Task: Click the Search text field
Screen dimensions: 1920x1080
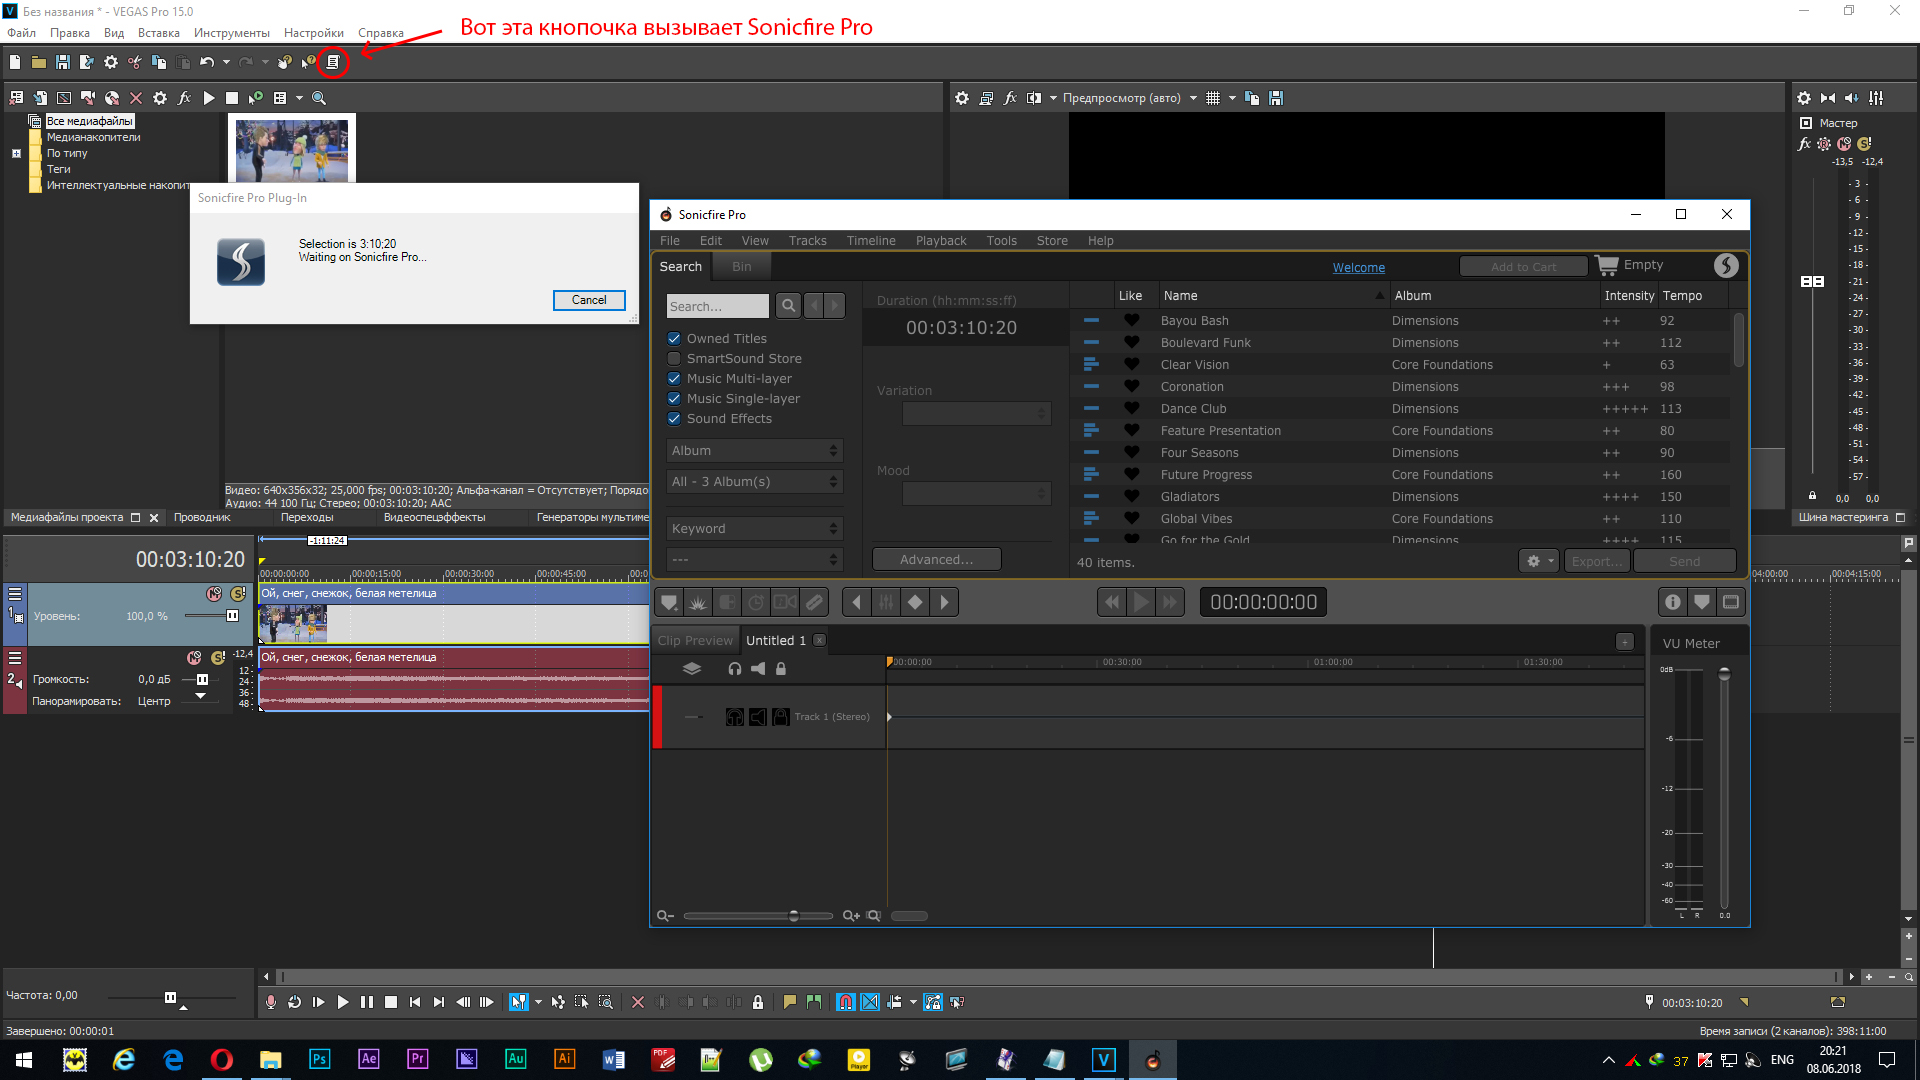Action: pos(717,306)
